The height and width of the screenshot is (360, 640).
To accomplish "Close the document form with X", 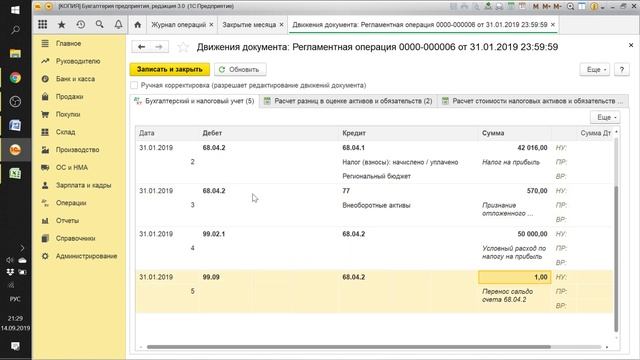I will [631, 45].
